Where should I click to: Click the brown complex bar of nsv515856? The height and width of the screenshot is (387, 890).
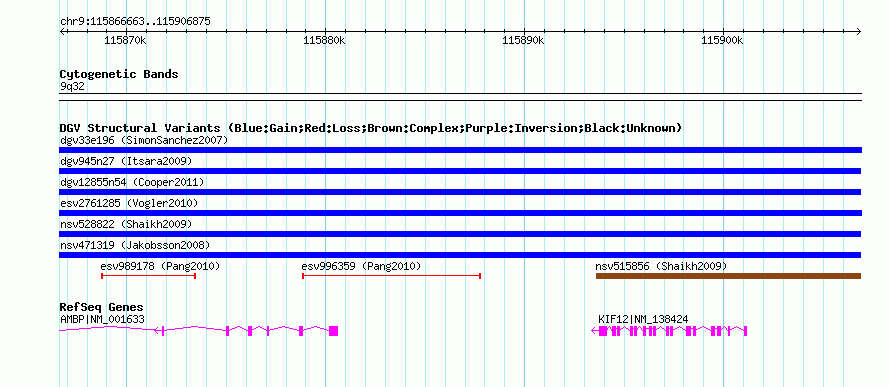pos(729,276)
